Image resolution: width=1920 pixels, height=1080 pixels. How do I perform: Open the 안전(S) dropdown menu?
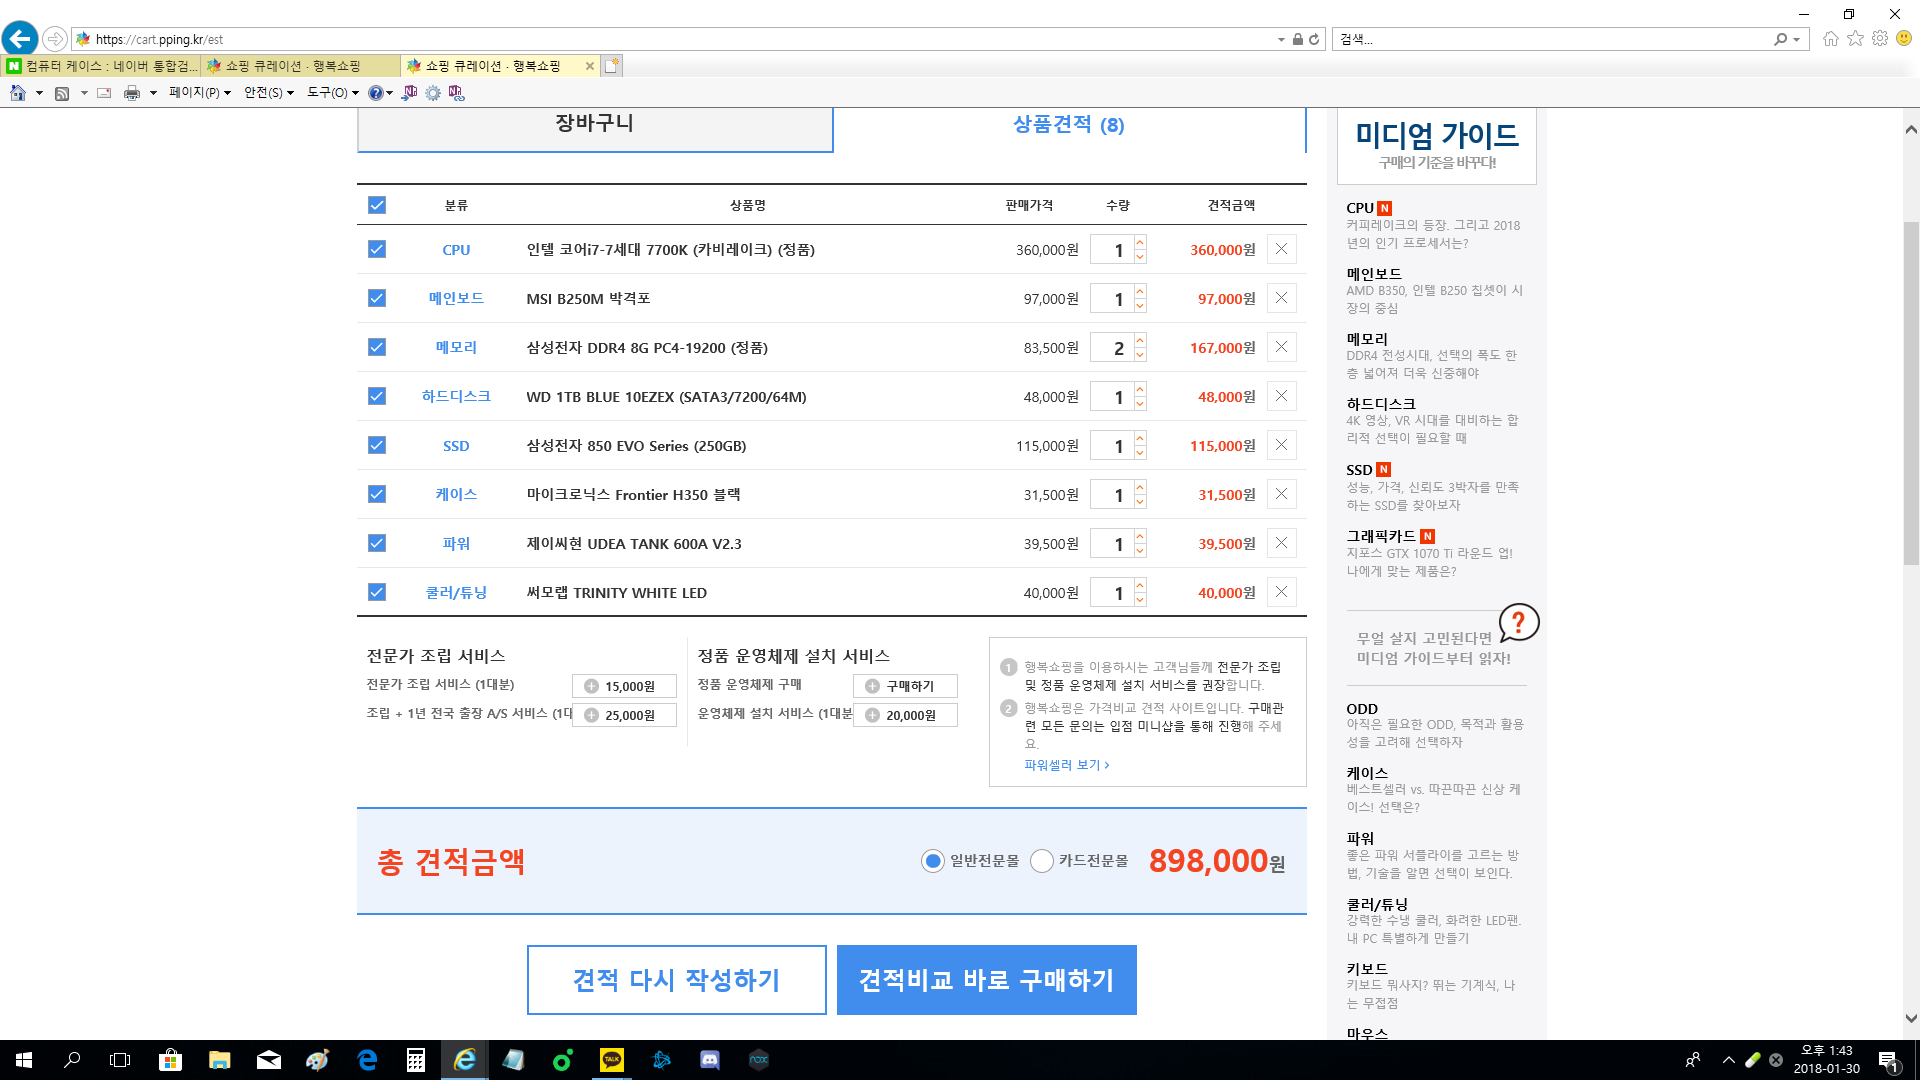(269, 93)
